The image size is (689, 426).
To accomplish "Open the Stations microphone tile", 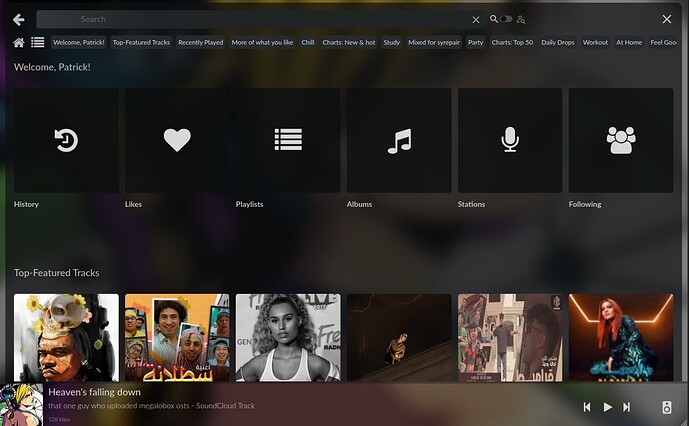I will click(510, 140).
